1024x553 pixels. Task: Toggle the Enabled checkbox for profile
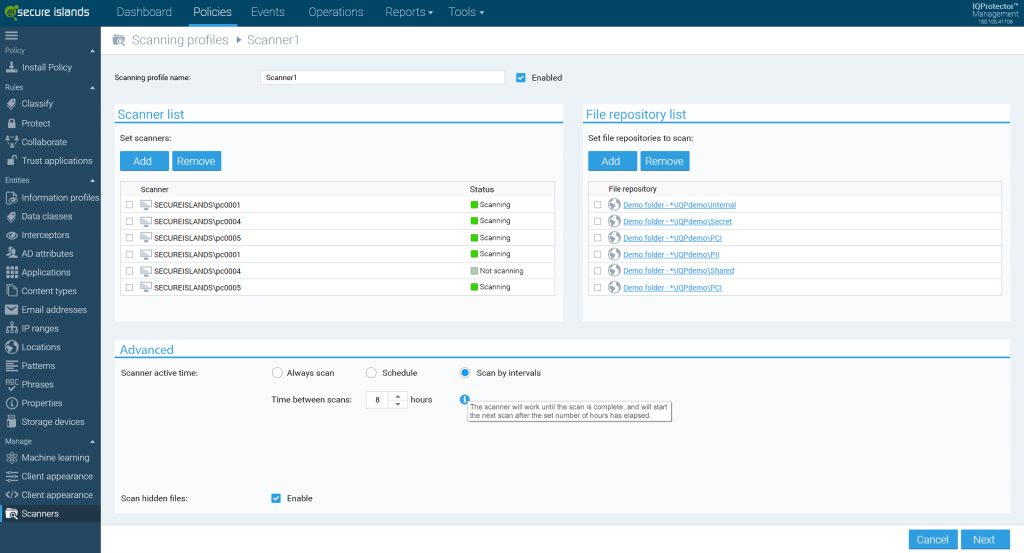pyautogui.click(x=520, y=78)
